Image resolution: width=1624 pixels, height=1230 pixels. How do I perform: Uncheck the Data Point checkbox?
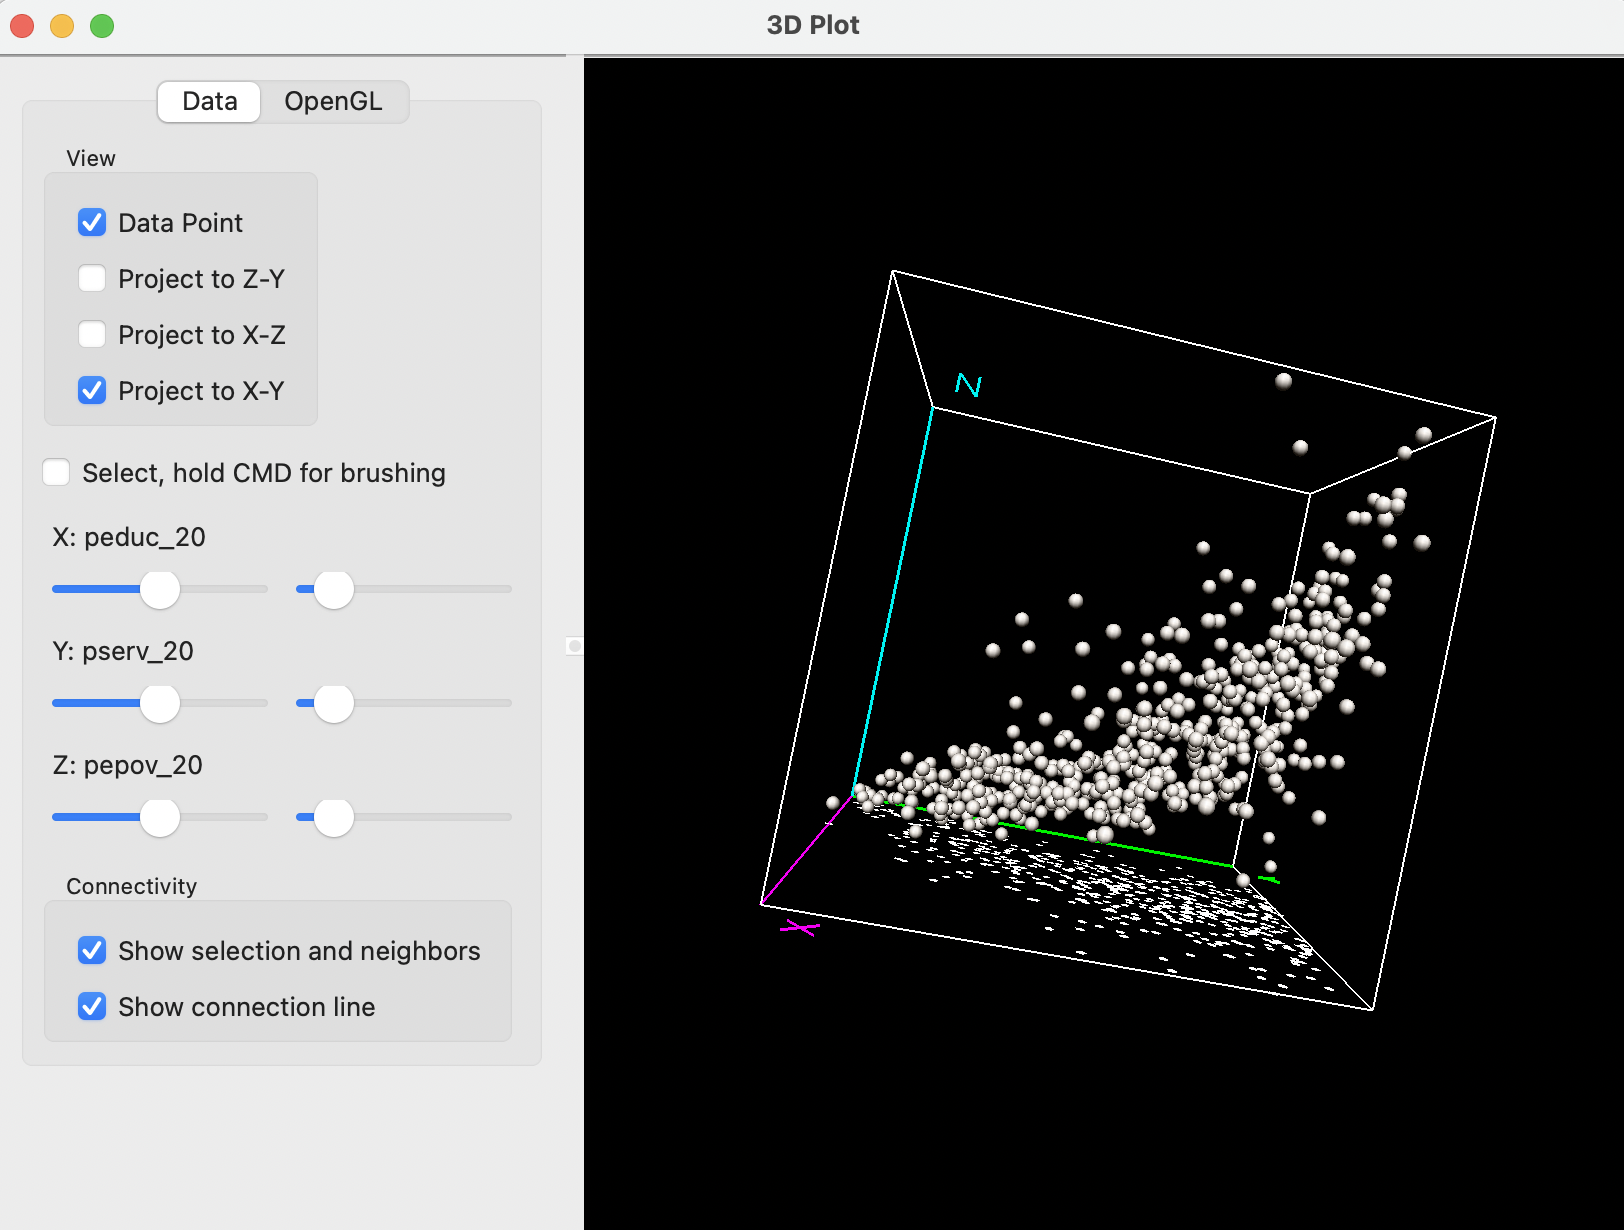[92, 222]
